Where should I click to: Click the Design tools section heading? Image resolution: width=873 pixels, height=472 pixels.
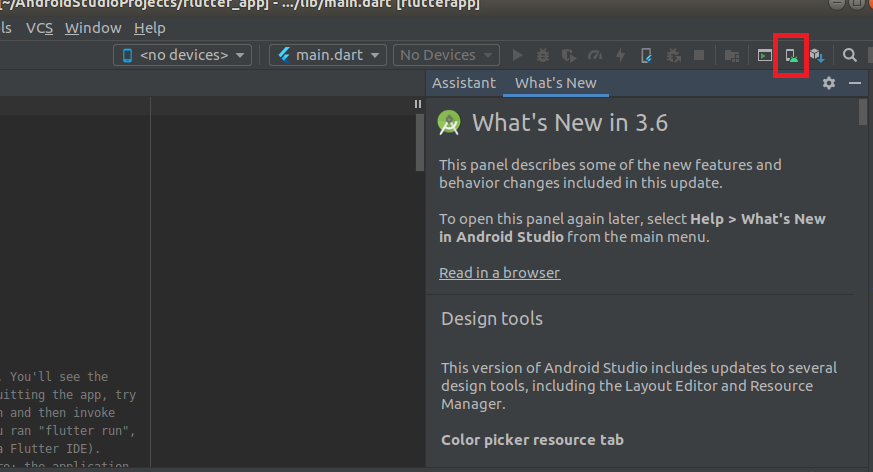[x=492, y=318]
